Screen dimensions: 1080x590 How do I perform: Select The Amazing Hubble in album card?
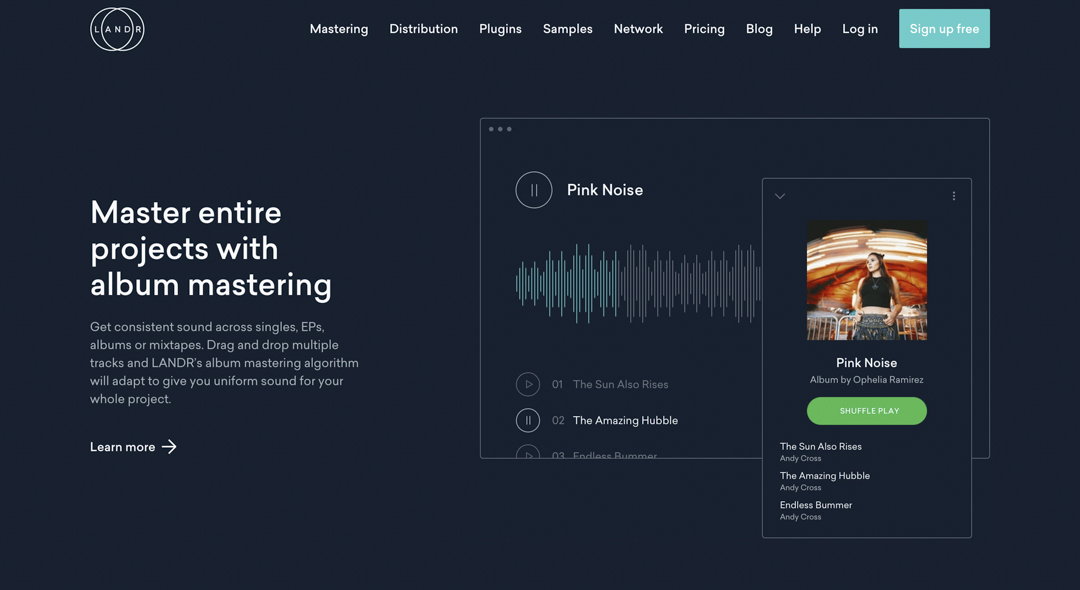tap(824, 481)
